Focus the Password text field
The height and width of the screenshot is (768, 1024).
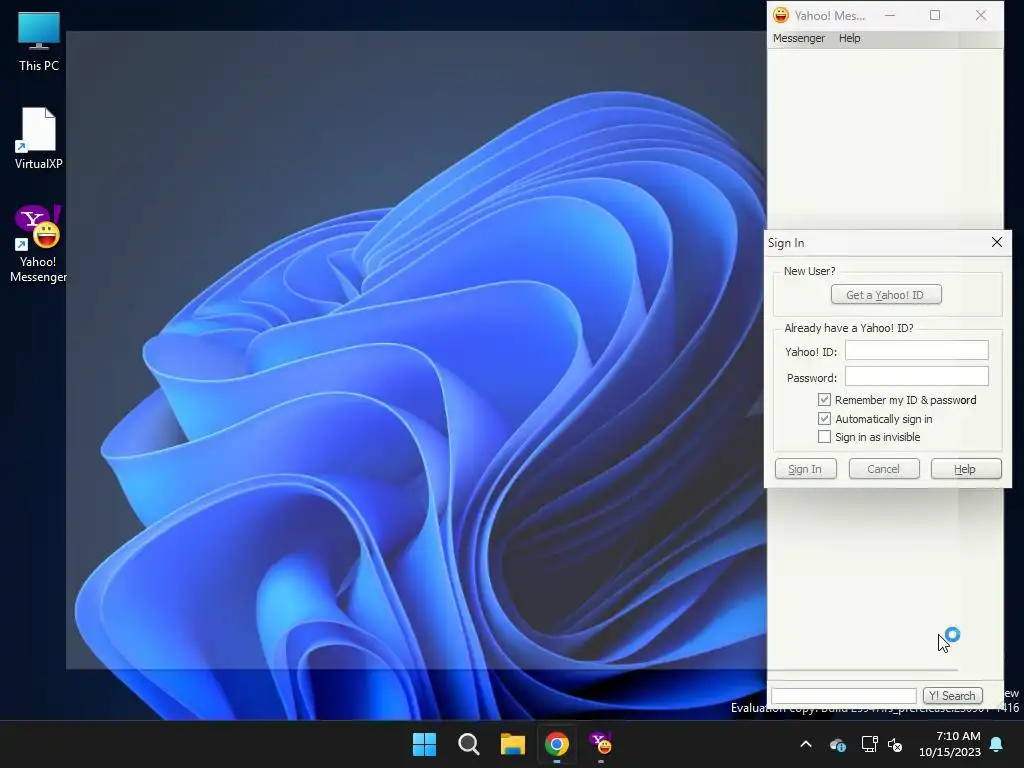(x=916, y=377)
